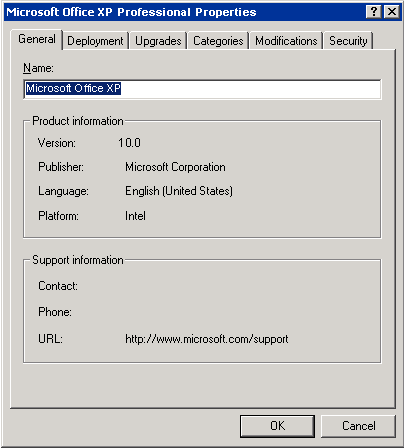View the Security tab

click(348, 41)
